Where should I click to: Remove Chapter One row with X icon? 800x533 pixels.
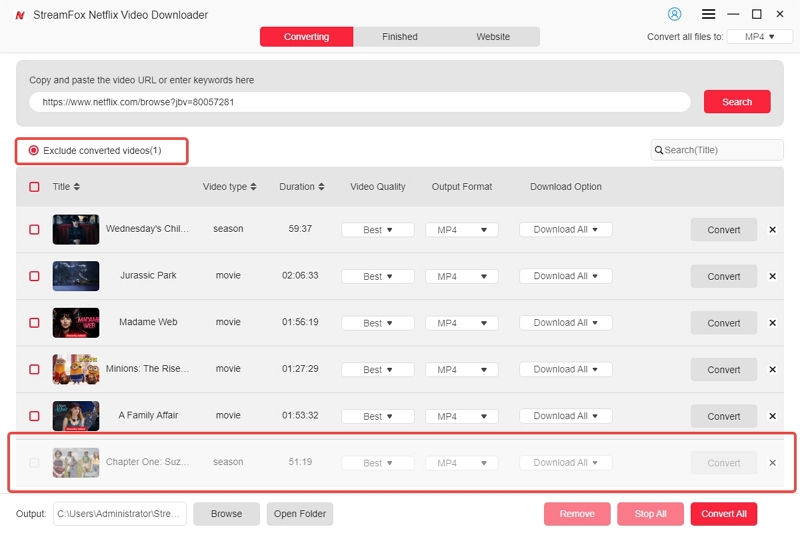click(772, 463)
